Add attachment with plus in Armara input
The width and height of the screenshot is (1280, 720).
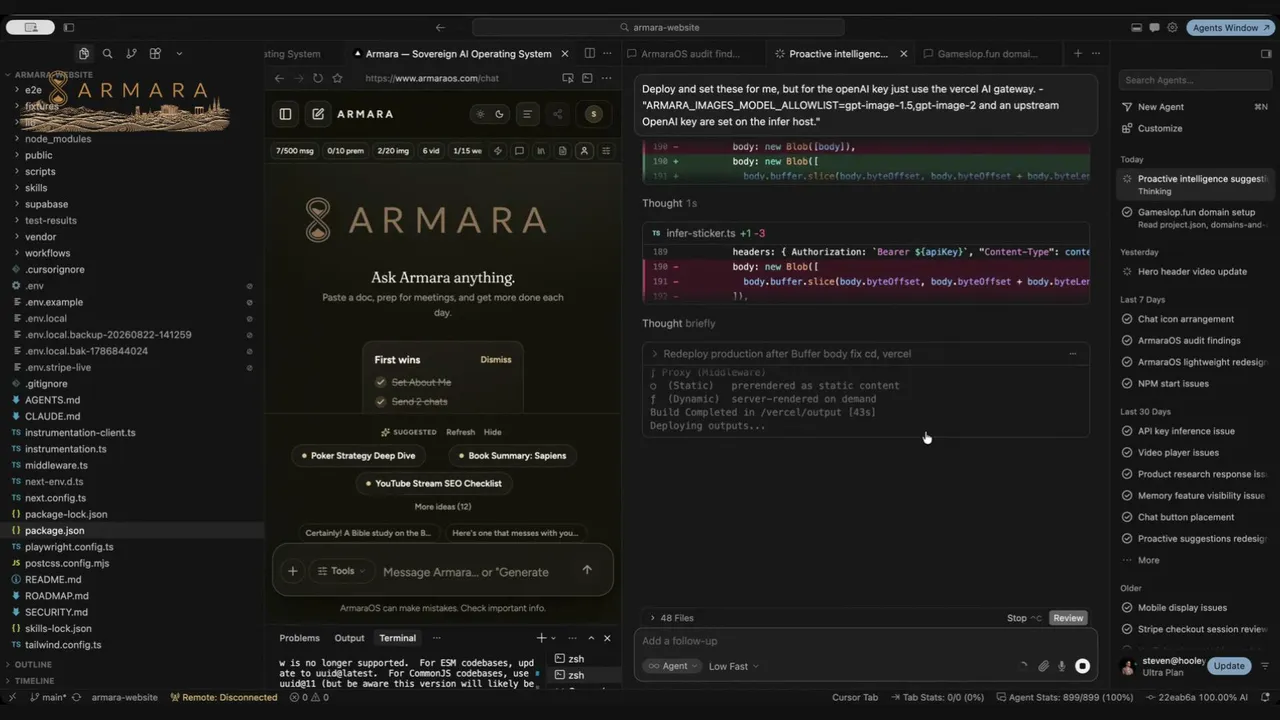(x=293, y=571)
